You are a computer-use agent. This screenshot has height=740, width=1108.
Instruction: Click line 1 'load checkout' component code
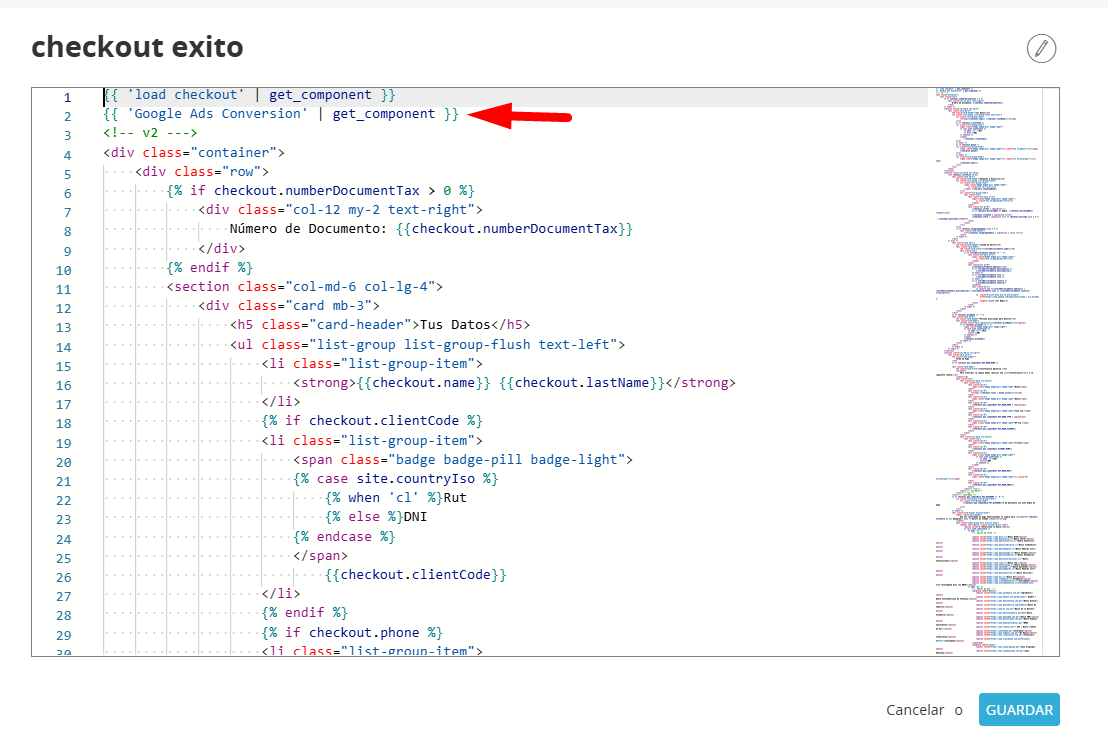[x=249, y=95]
